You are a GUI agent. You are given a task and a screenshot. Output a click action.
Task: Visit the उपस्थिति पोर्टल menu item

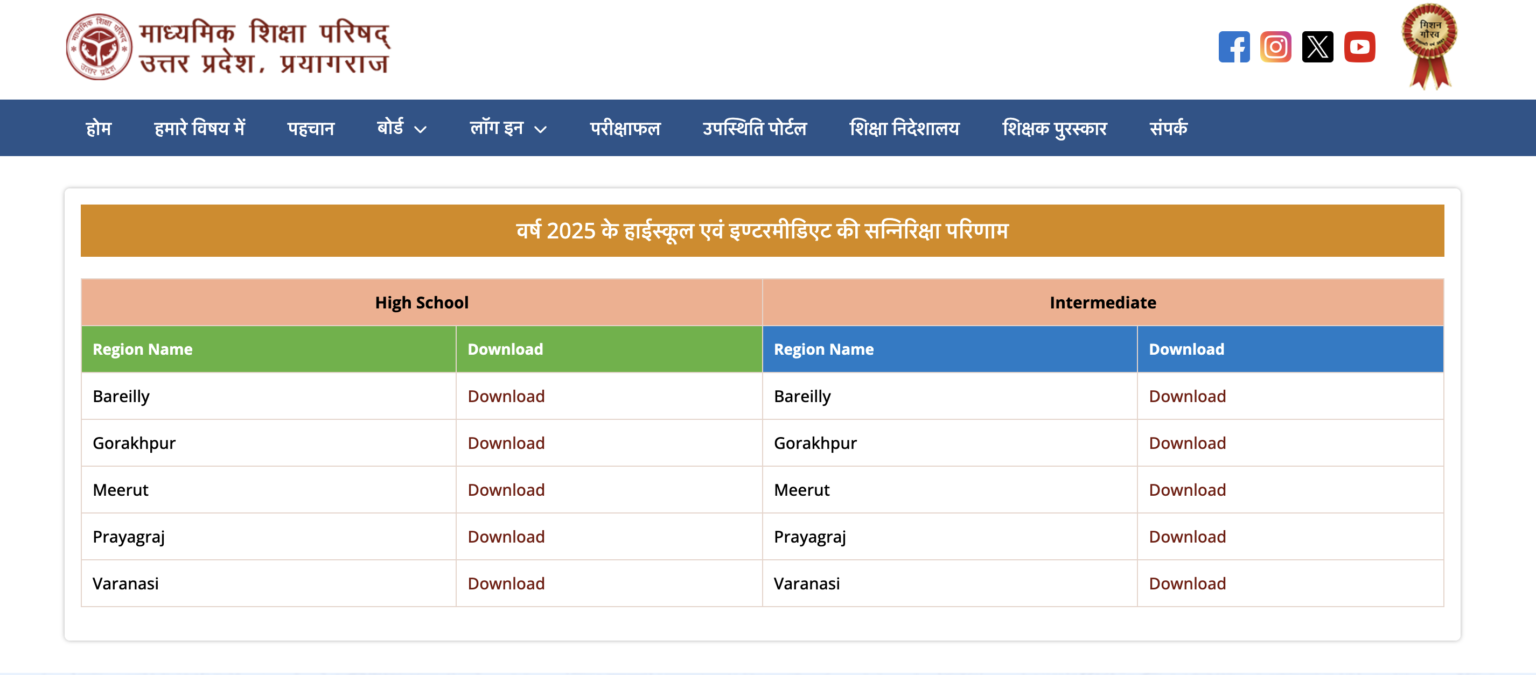755,128
